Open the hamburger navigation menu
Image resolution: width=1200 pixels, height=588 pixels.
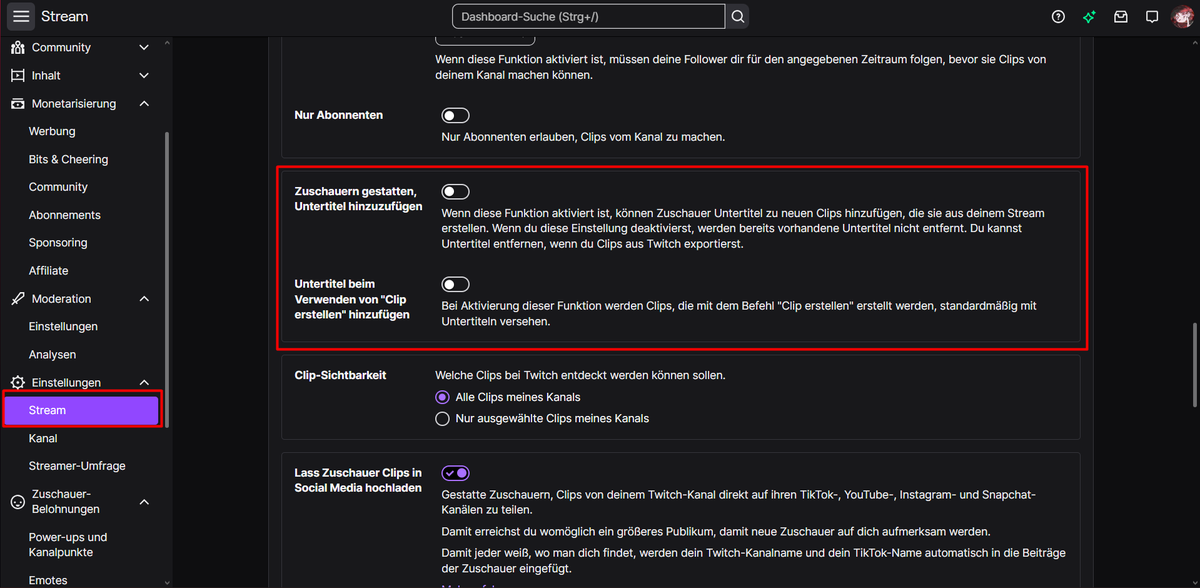click(x=21, y=17)
